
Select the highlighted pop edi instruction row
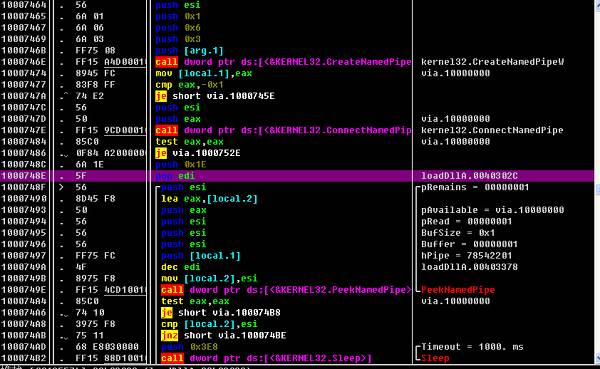pos(297,176)
